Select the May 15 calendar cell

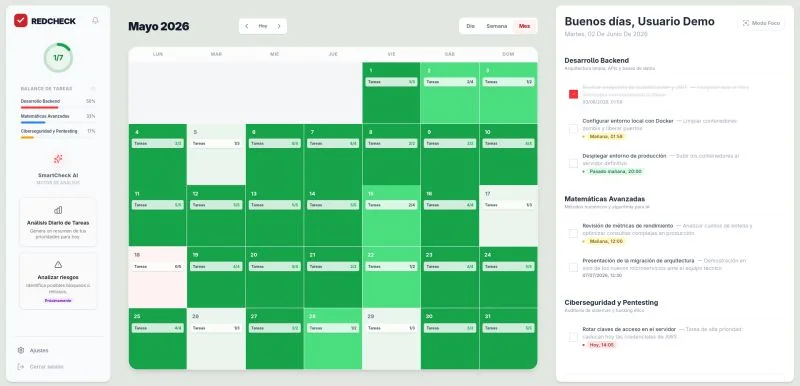[x=391, y=216]
